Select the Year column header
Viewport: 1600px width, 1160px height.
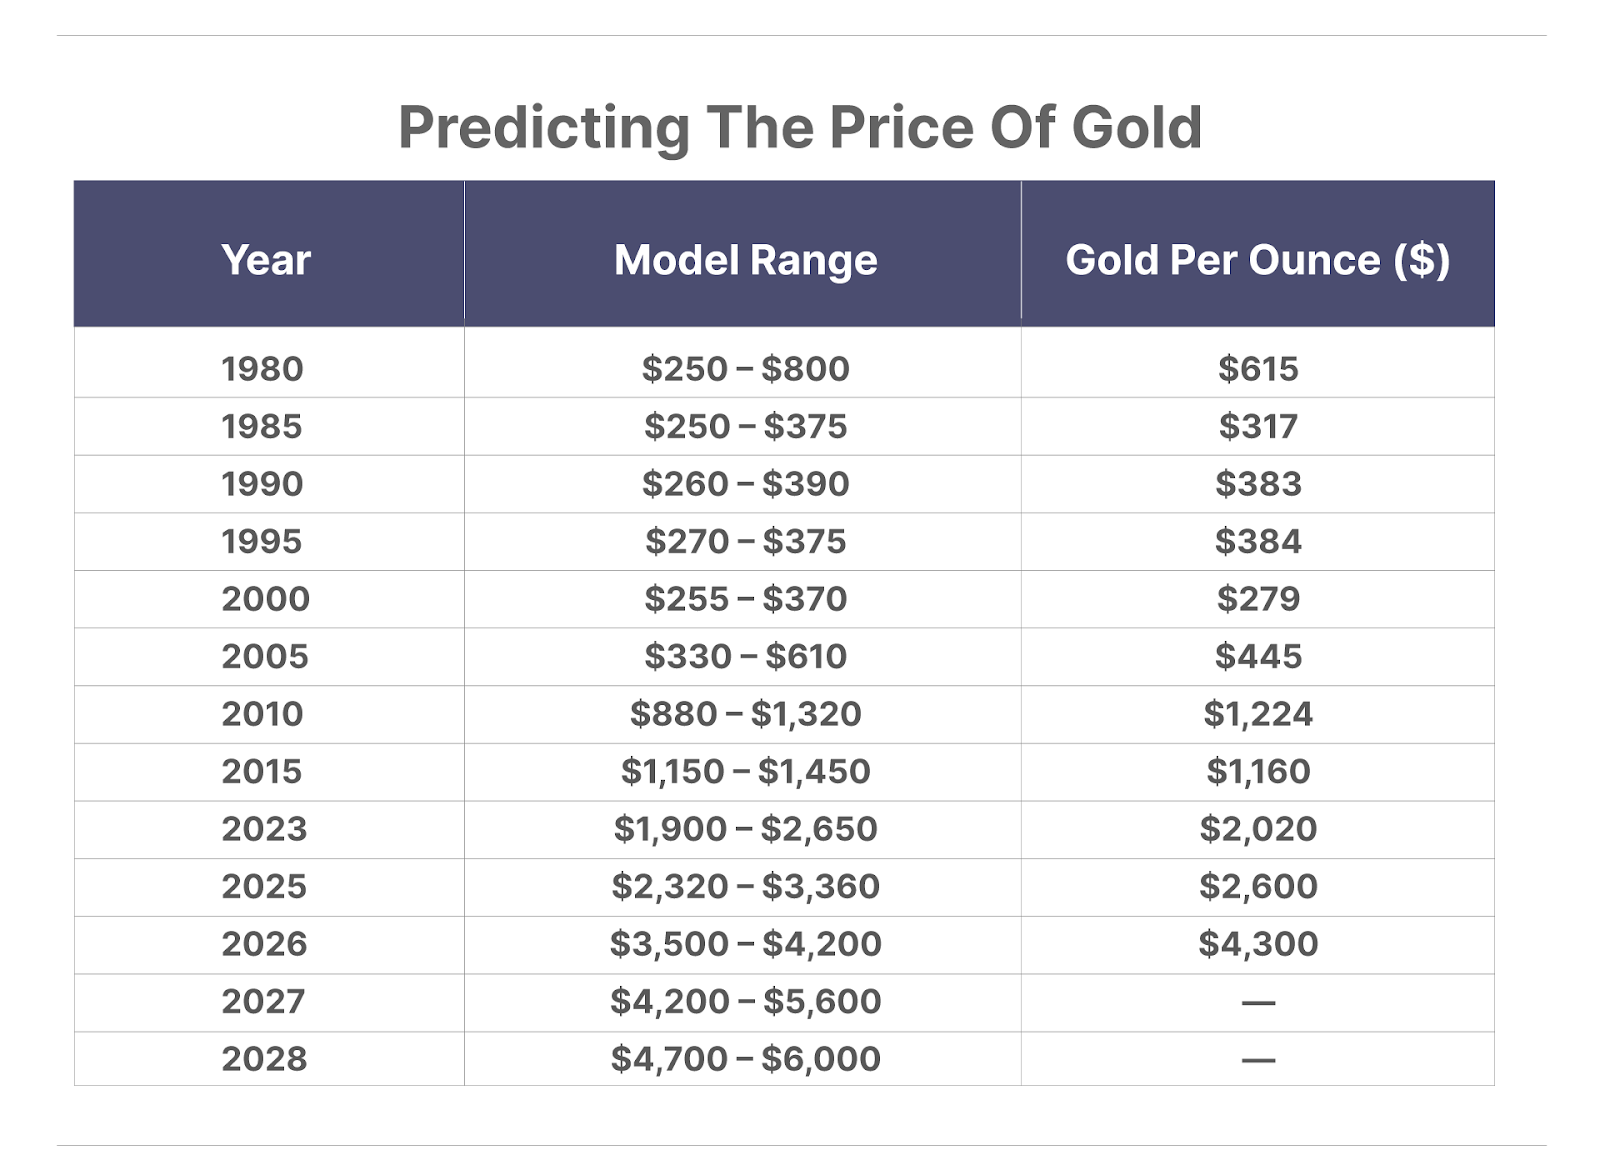(266, 260)
